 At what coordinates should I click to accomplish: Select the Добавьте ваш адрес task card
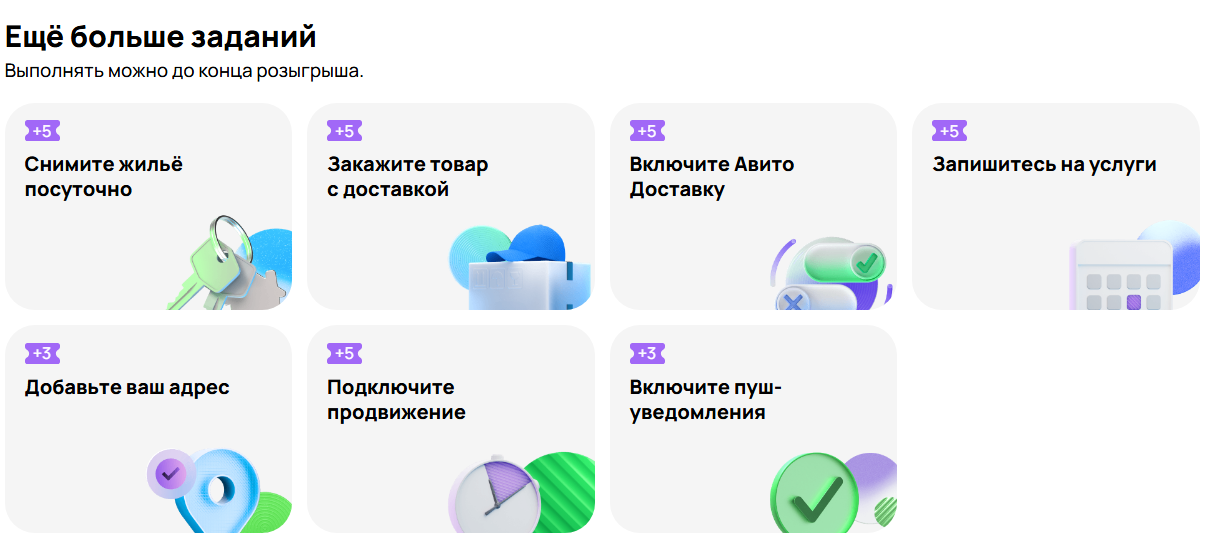click(148, 429)
